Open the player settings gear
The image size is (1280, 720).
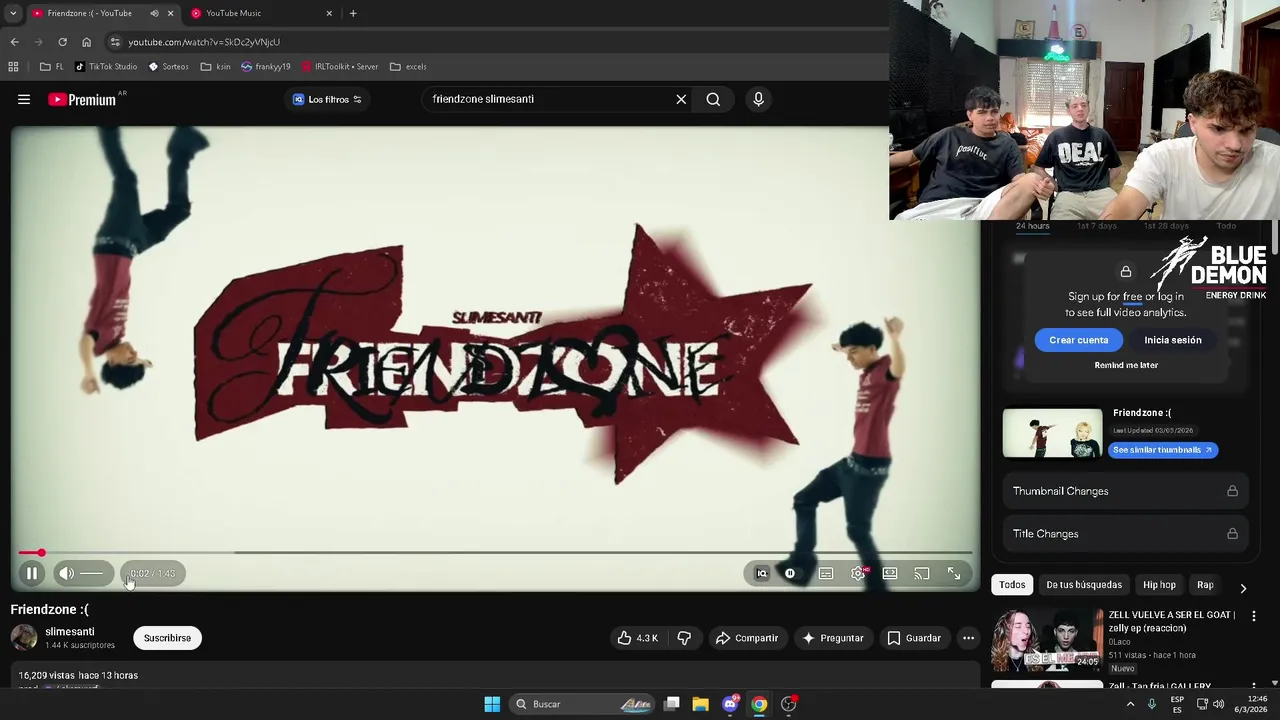(x=858, y=574)
